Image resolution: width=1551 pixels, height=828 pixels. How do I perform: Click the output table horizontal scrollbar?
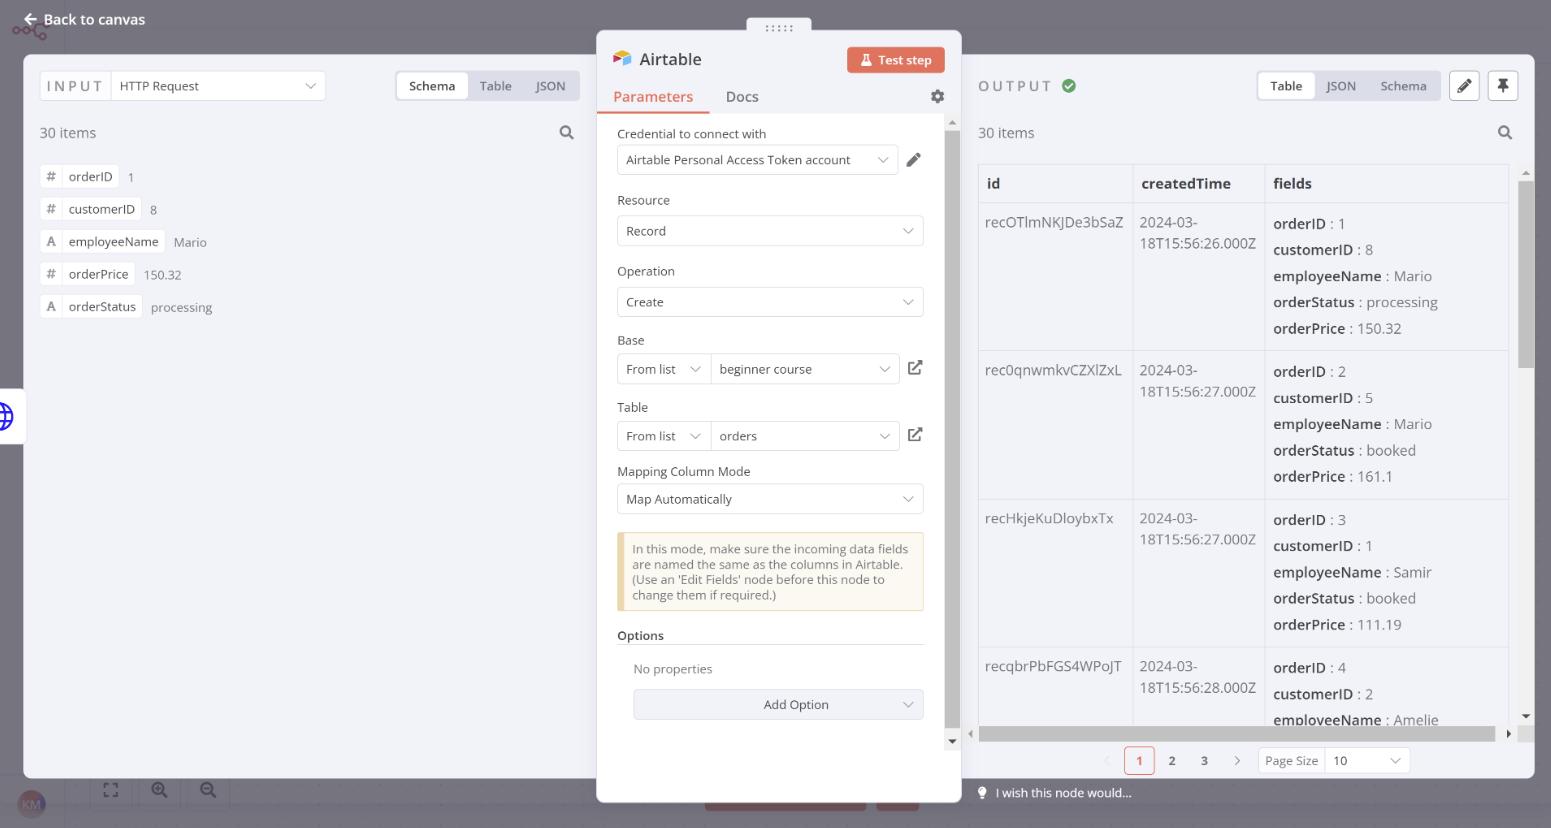[x=1237, y=734]
